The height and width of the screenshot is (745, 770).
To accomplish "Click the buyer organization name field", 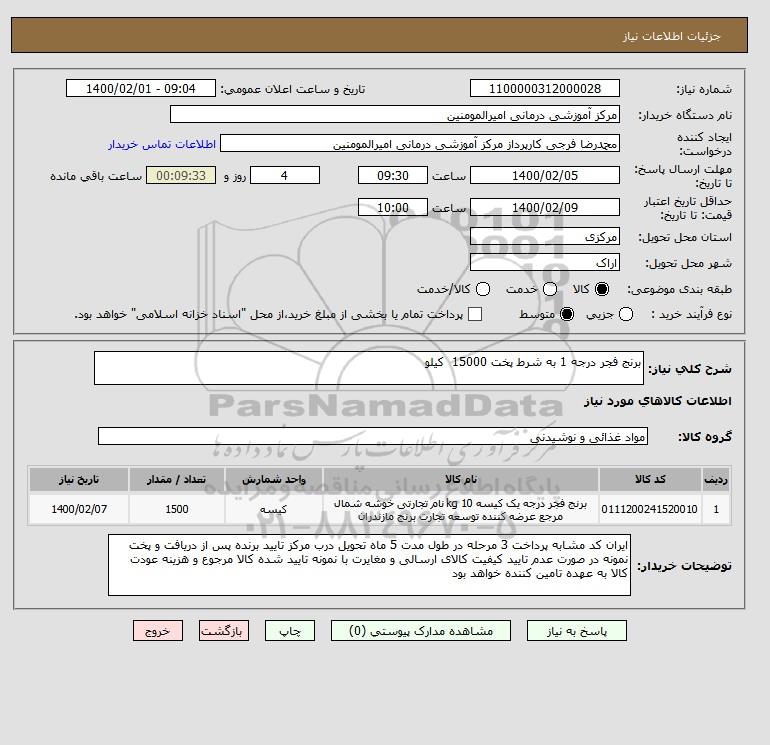I will [395, 115].
